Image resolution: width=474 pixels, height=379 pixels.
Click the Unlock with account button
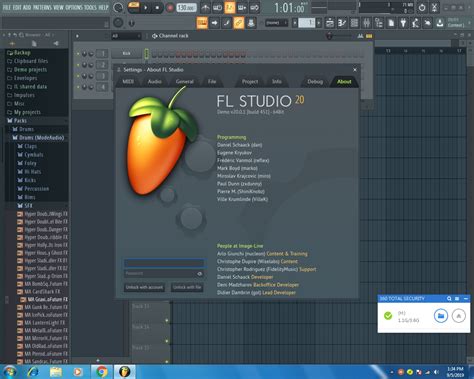pos(144,287)
